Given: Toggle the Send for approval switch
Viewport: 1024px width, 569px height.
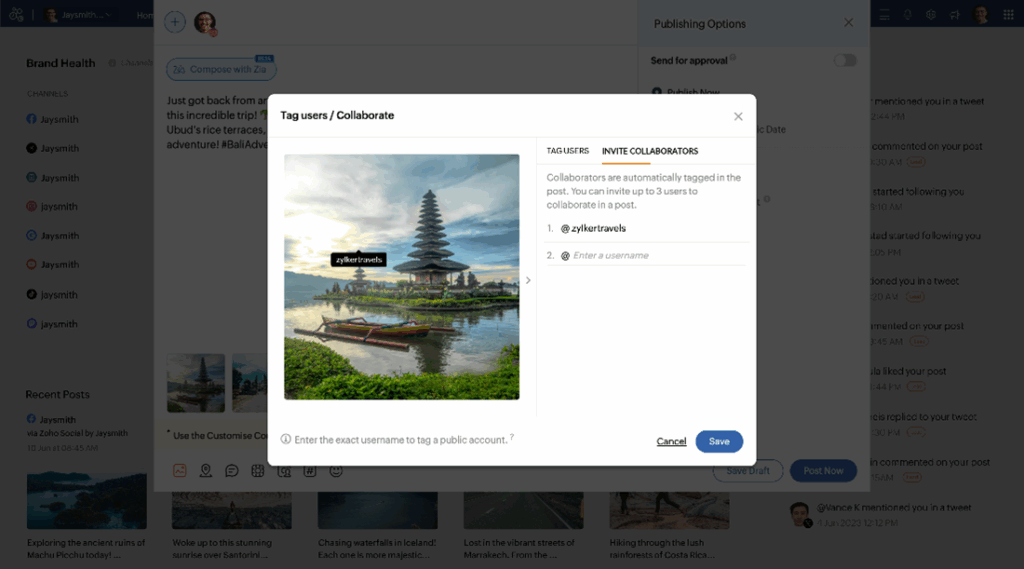Looking at the screenshot, I should 845,60.
